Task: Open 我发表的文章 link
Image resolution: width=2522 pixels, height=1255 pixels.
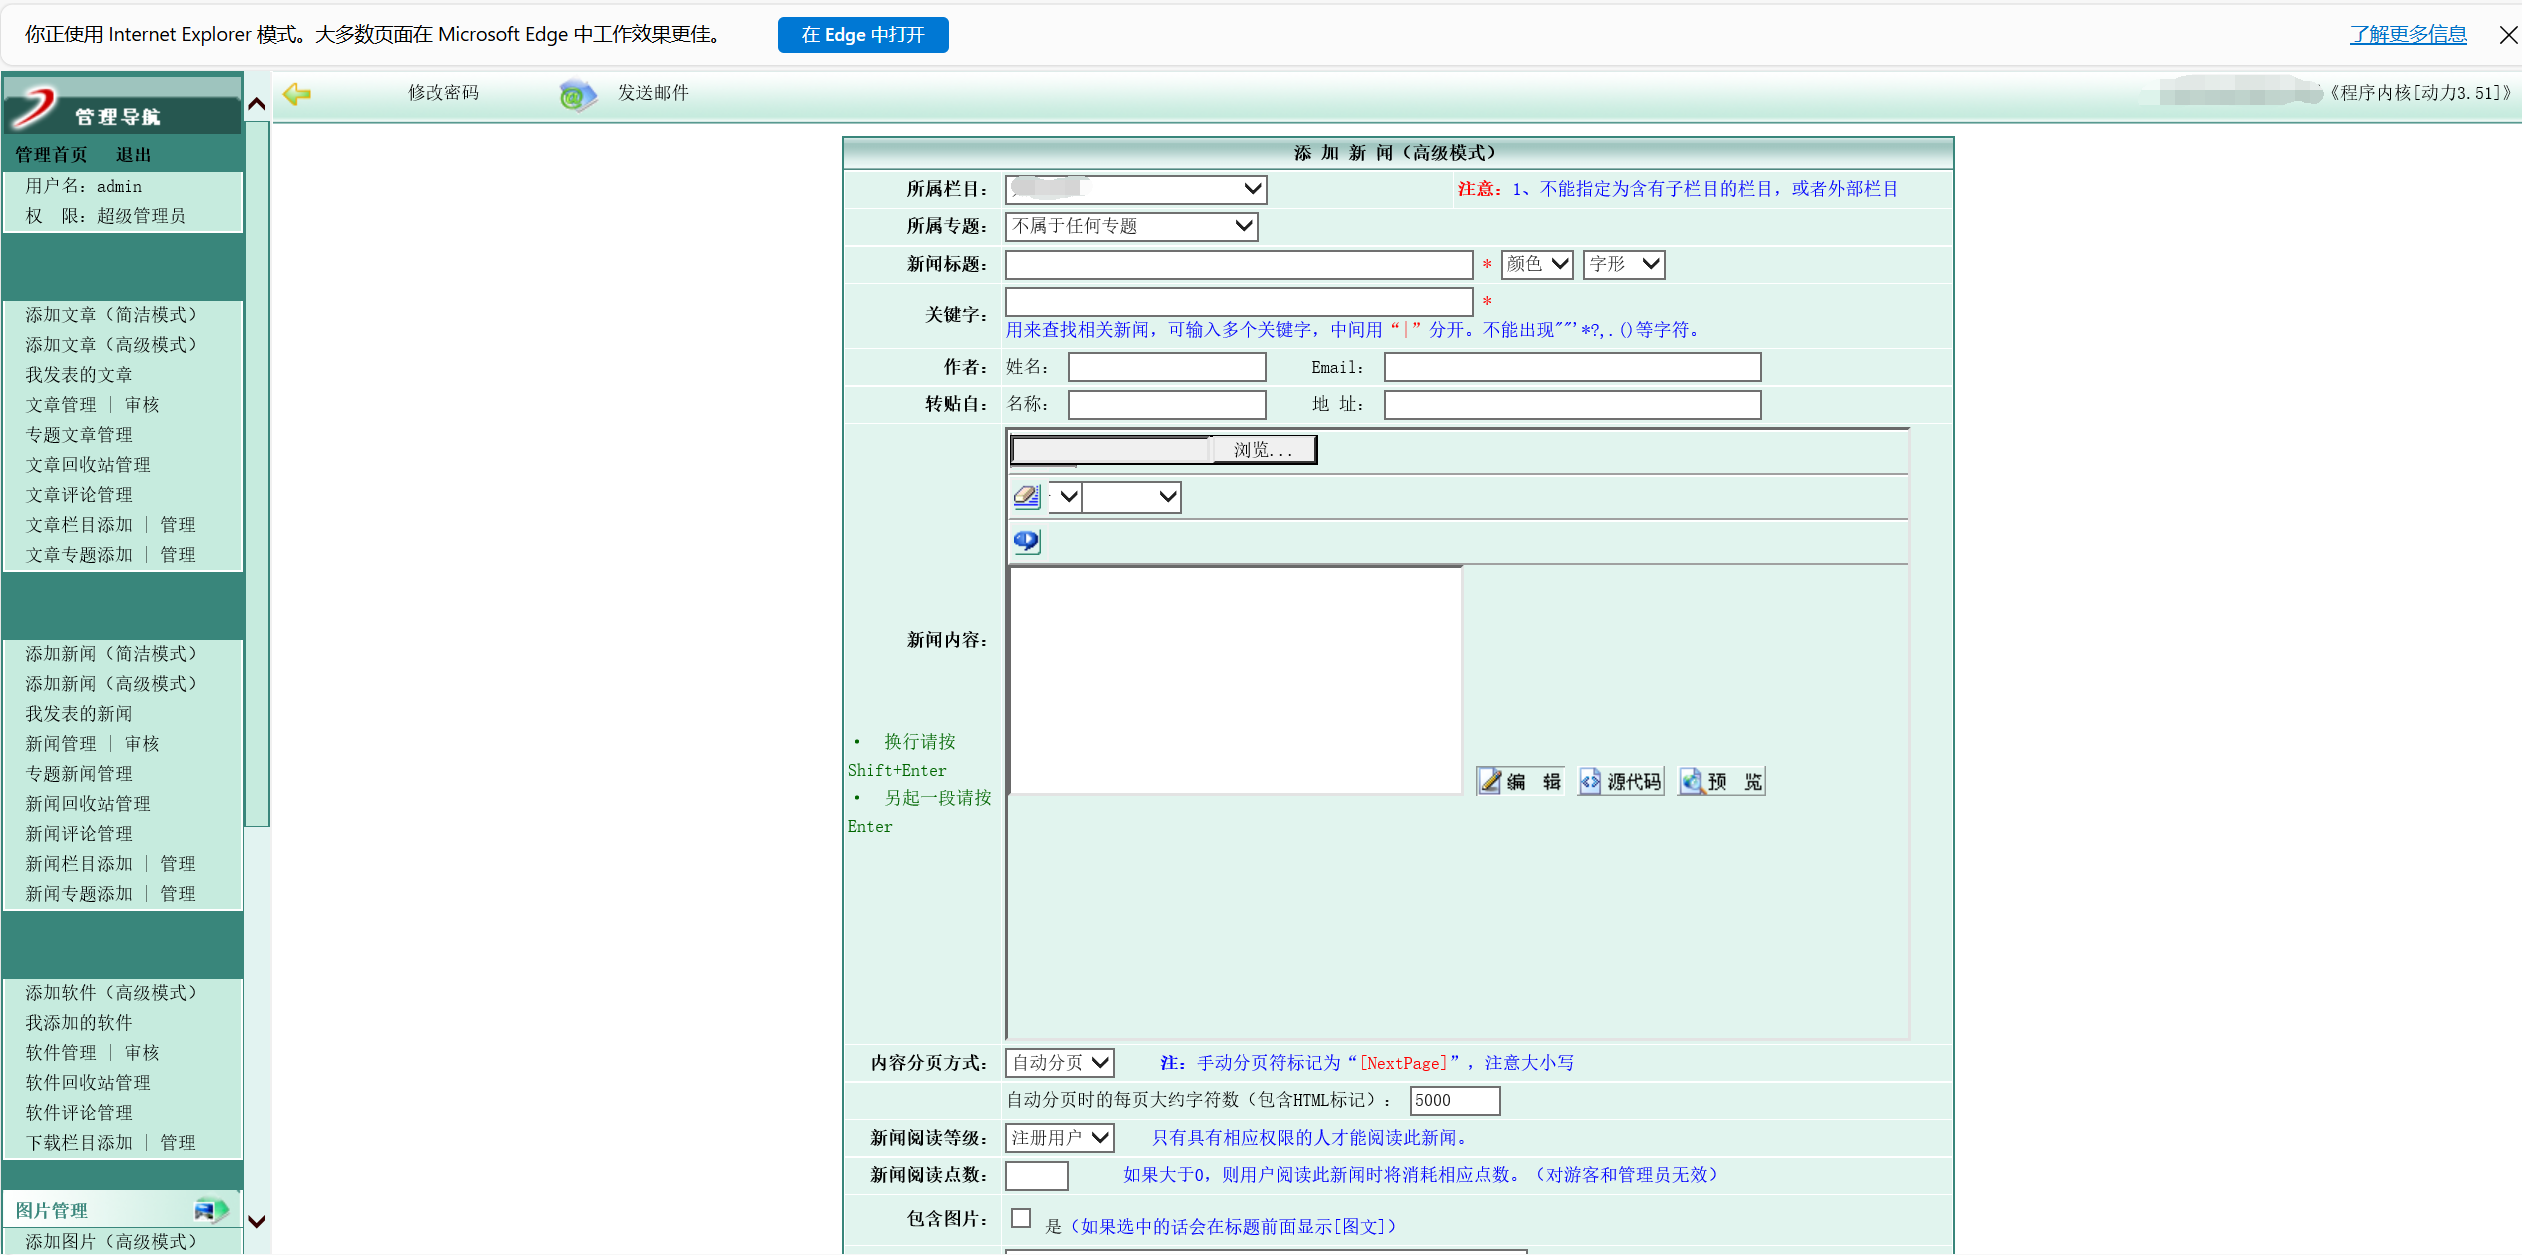Action: 79,375
